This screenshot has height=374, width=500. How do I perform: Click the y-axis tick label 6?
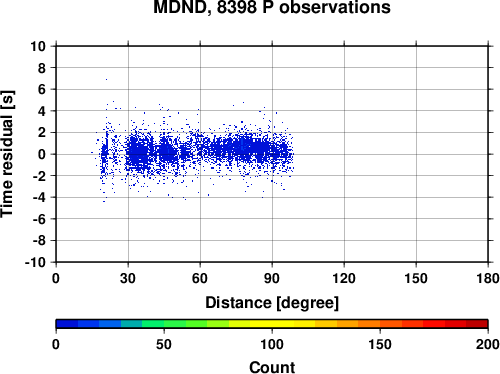(42, 89)
